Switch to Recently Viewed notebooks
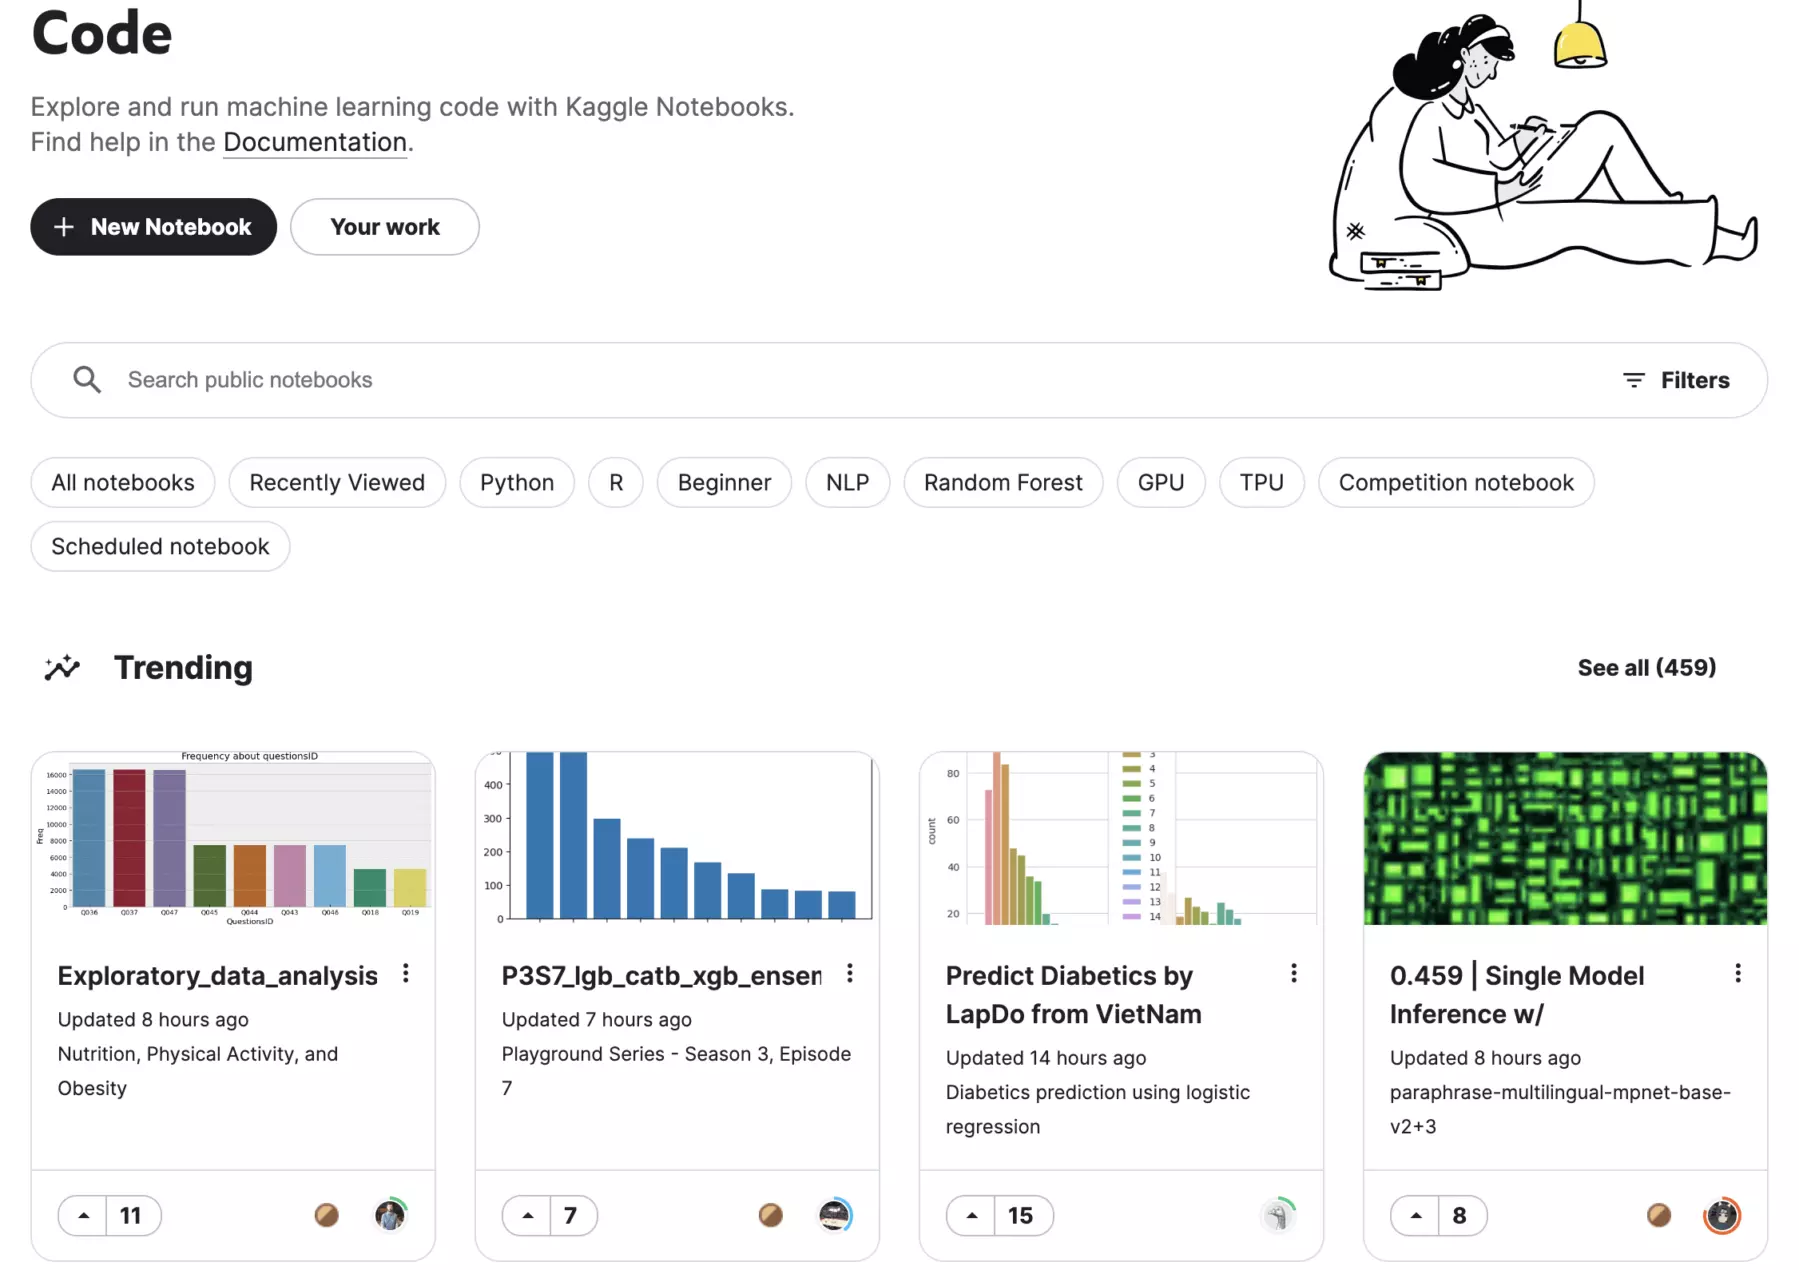This screenshot has height=1270, width=1799. coord(337,483)
